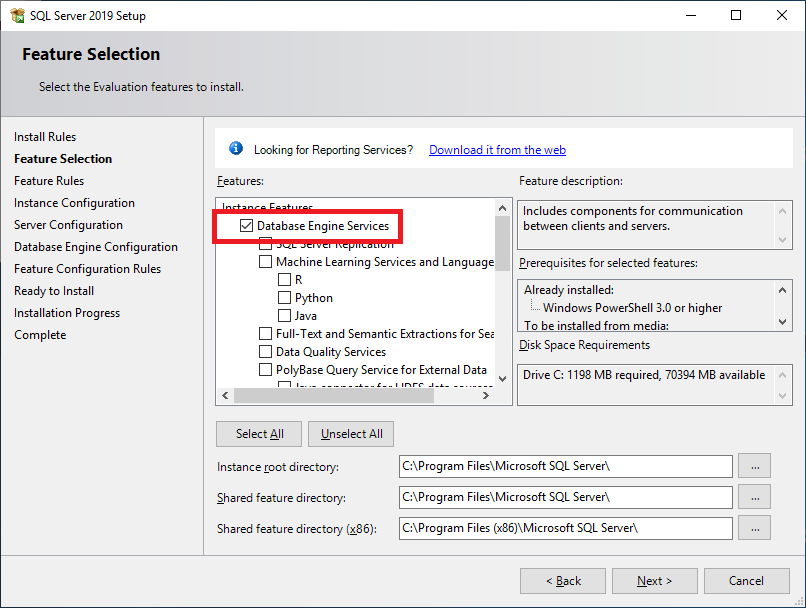Click the Instance root directory text field

[565, 466]
